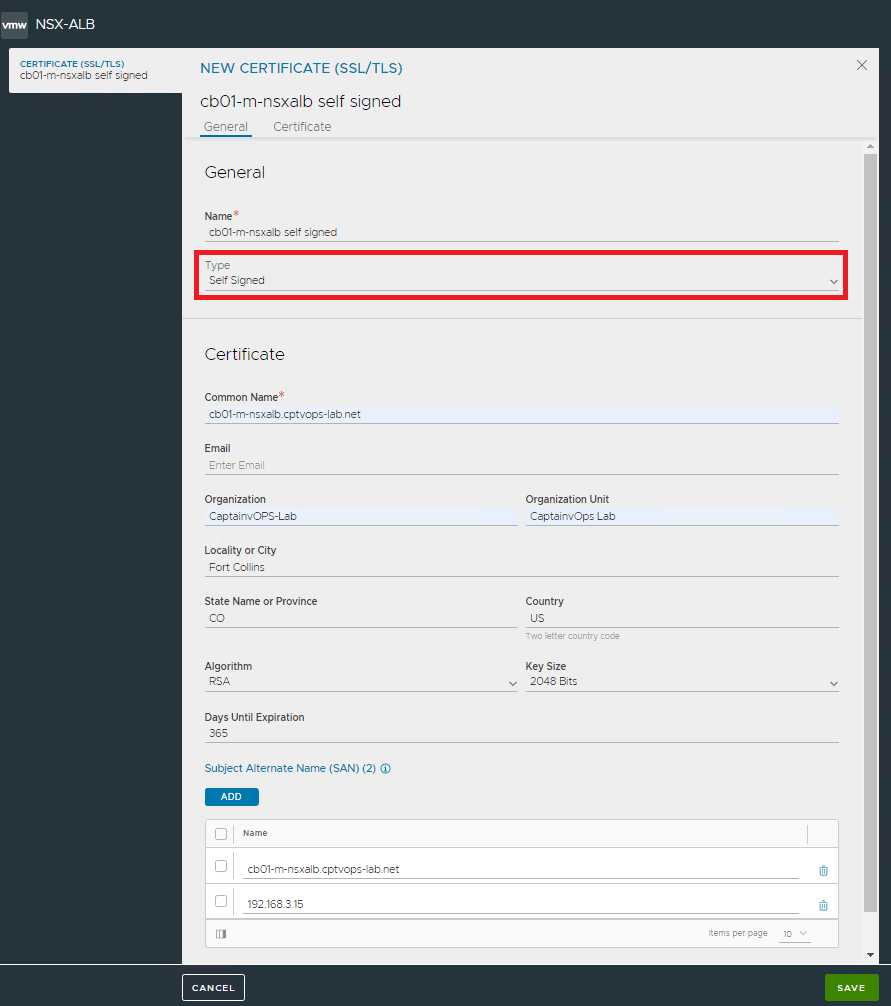Select the General tab
The width and height of the screenshot is (891, 1006).
(225, 127)
